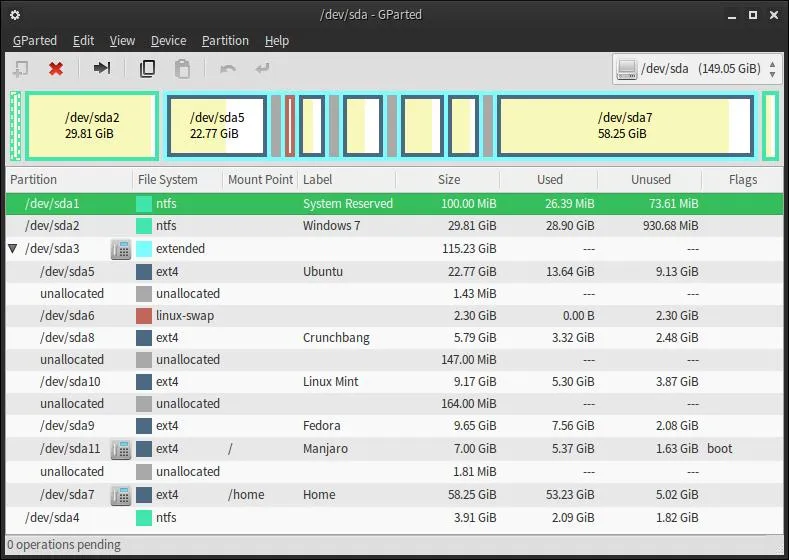Select the /dev/sda2 block in disk map
The height and width of the screenshot is (560, 789).
tap(92, 126)
